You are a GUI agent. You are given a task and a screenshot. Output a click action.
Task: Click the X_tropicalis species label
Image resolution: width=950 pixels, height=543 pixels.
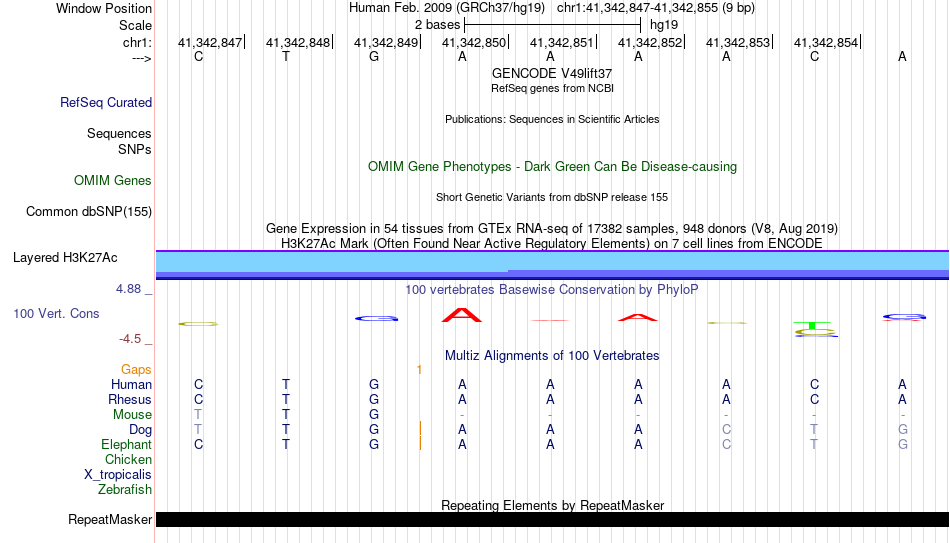118,475
